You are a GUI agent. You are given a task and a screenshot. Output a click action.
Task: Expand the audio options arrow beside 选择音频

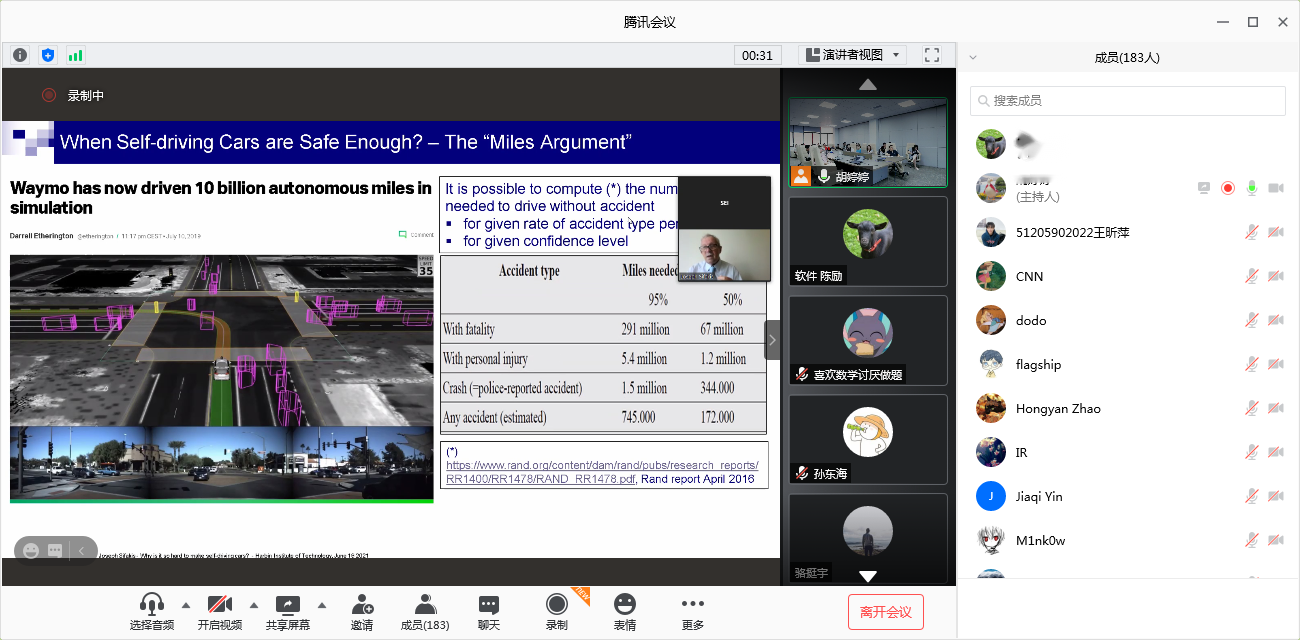click(185, 605)
